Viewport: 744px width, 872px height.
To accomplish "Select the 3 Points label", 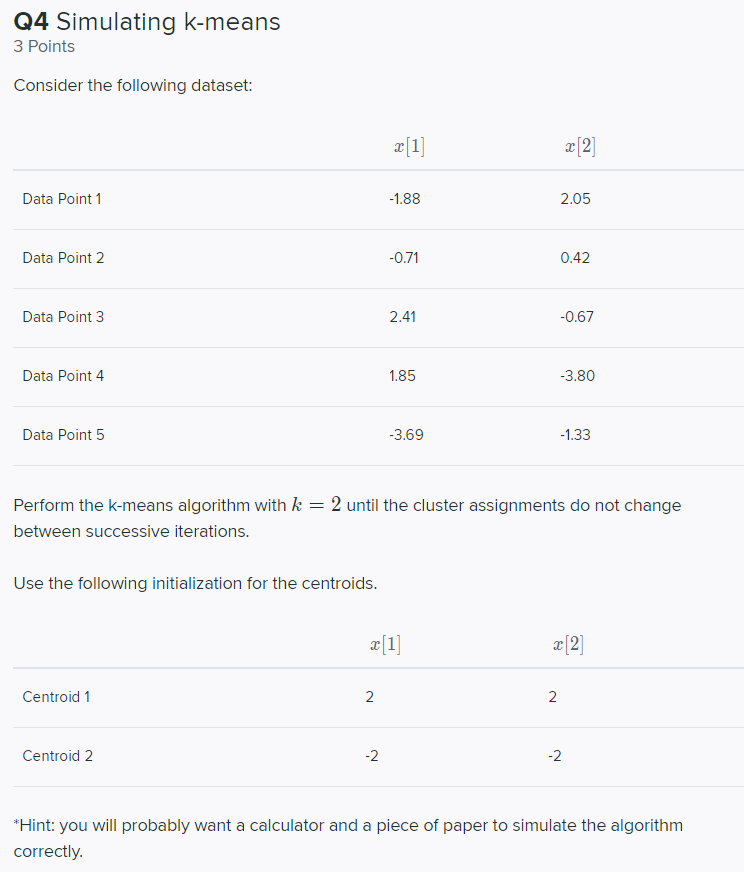I will coord(44,47).
